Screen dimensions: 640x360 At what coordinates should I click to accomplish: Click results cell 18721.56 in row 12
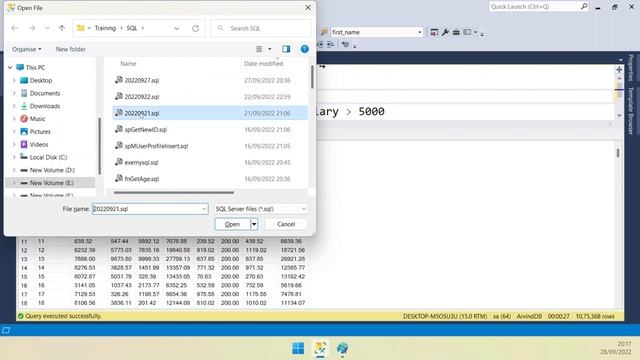[293, 250]
